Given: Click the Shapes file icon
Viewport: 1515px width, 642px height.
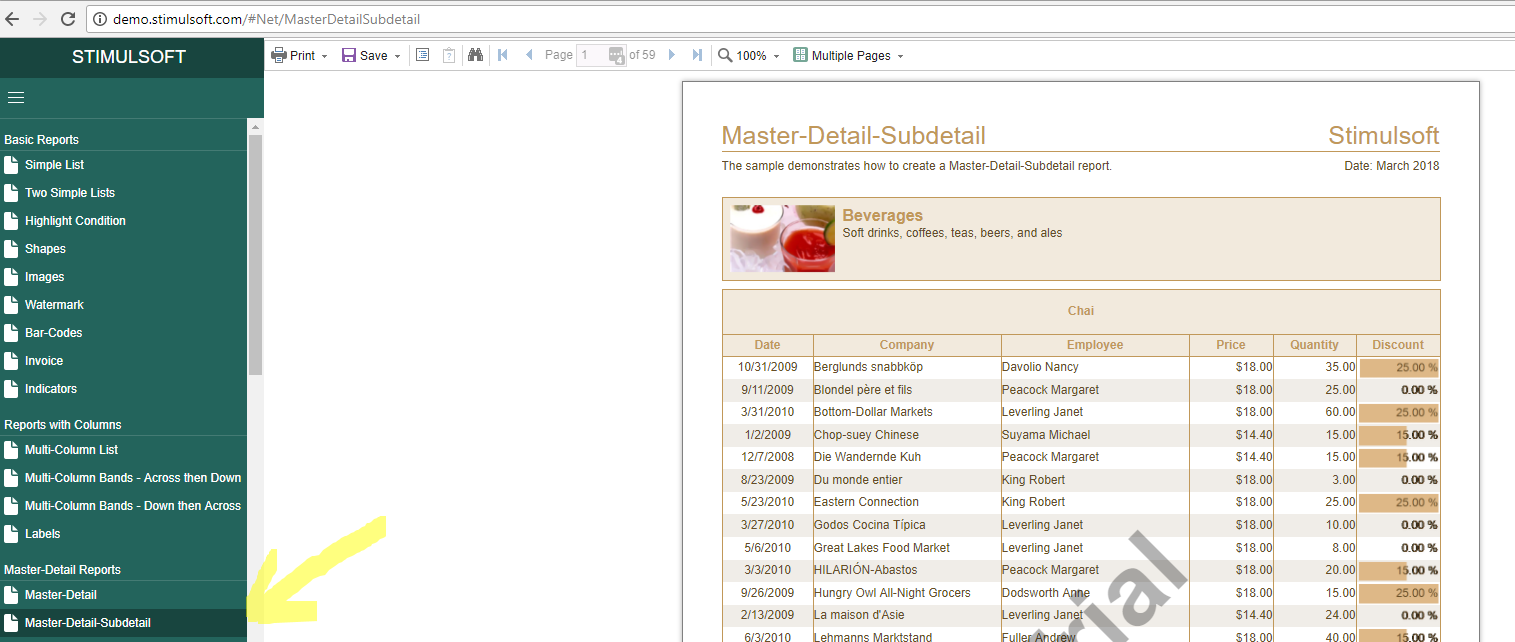Looking at the screenshot, I should [11, 249].
